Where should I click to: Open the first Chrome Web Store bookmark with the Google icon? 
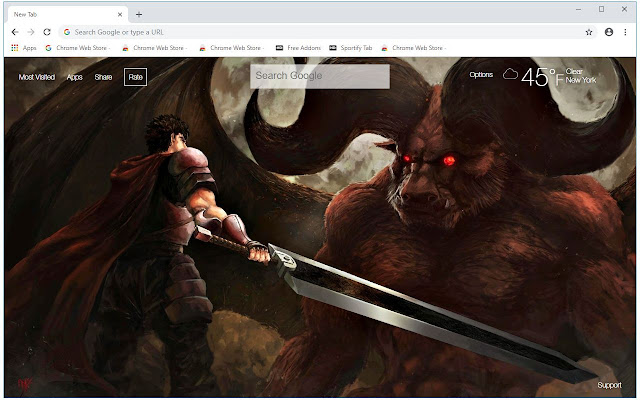coord(78,48)
